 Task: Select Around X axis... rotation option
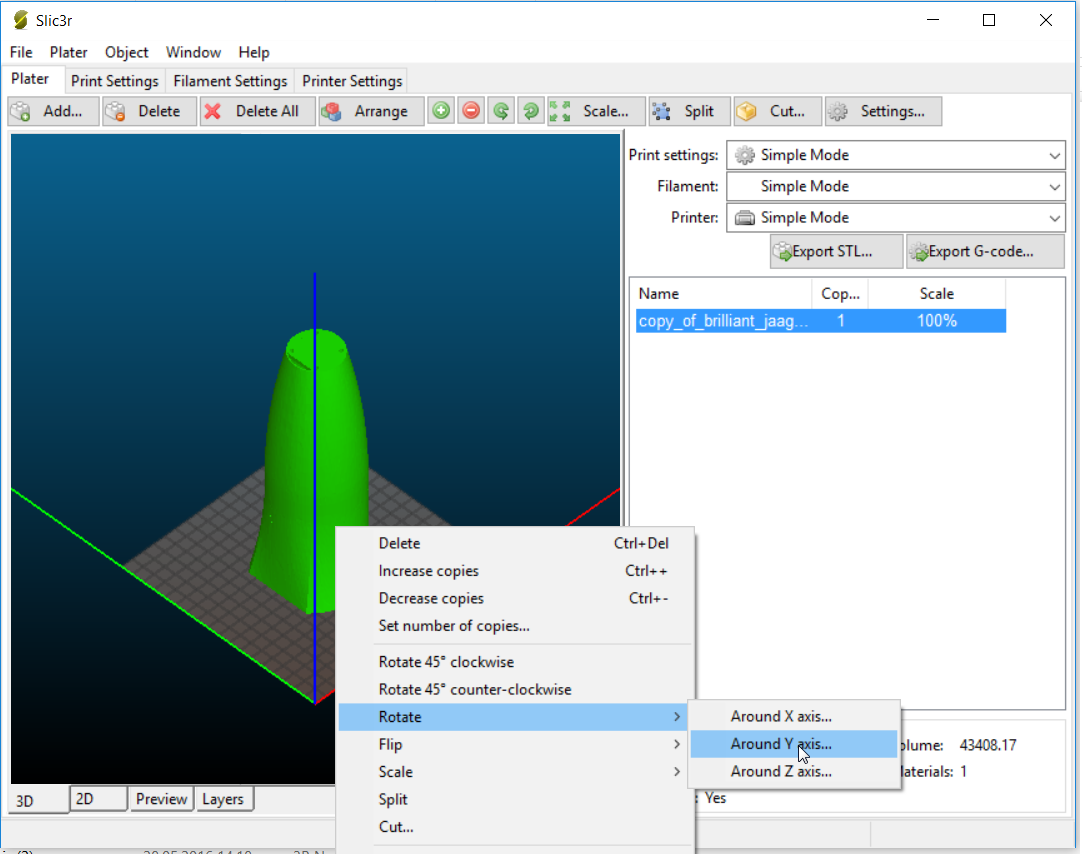click(794, 717)
